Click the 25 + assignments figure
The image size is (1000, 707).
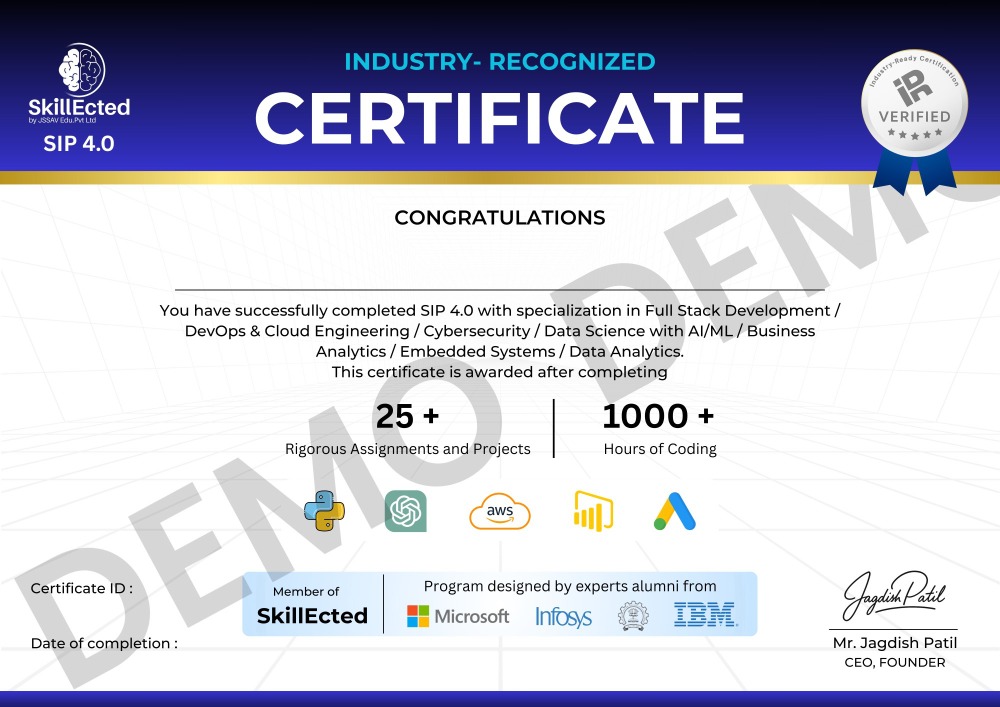(406, 416)
